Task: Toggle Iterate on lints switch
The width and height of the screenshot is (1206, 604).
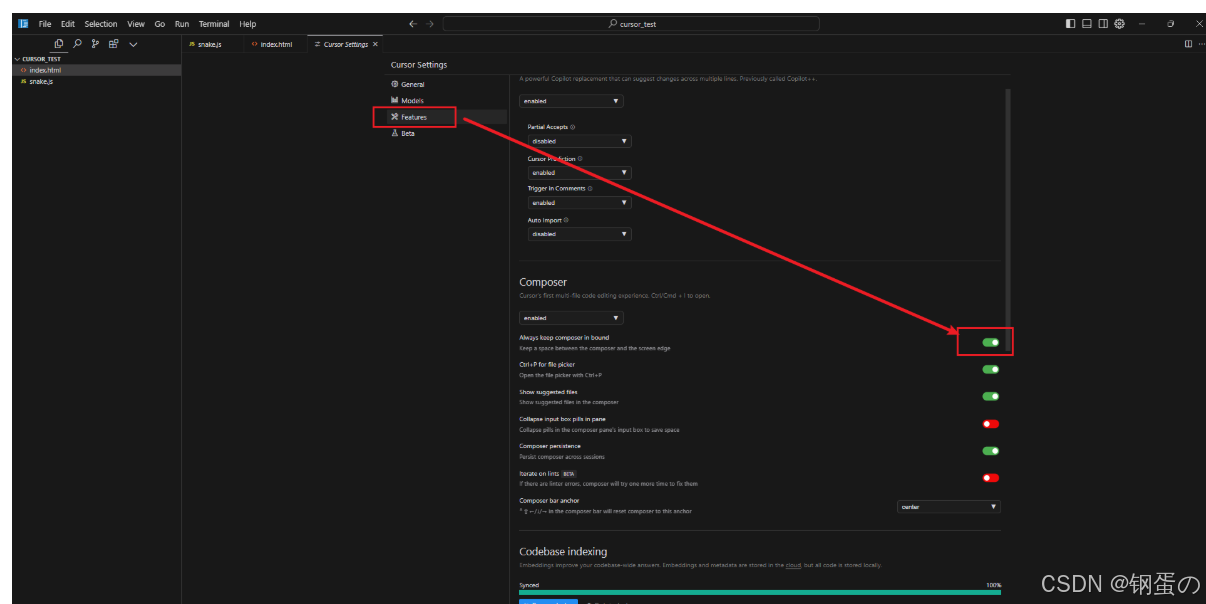Action: point(990,478)
